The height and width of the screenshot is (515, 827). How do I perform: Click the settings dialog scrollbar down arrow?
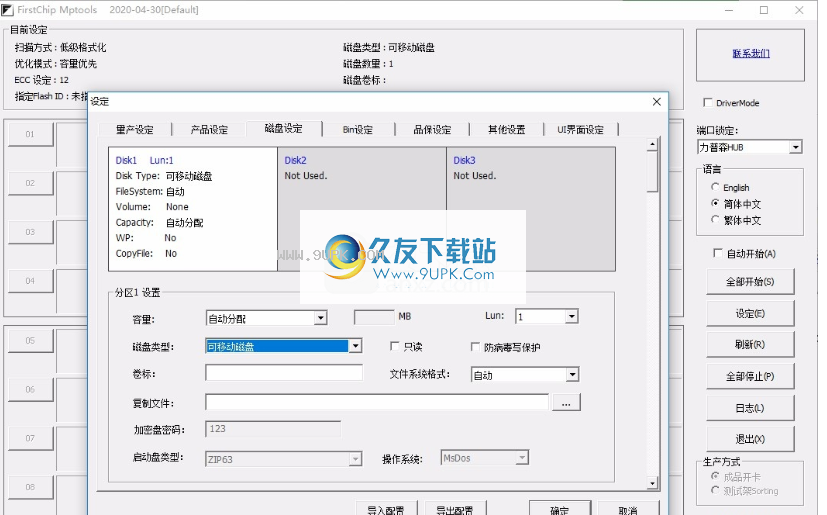coord(652,483)
